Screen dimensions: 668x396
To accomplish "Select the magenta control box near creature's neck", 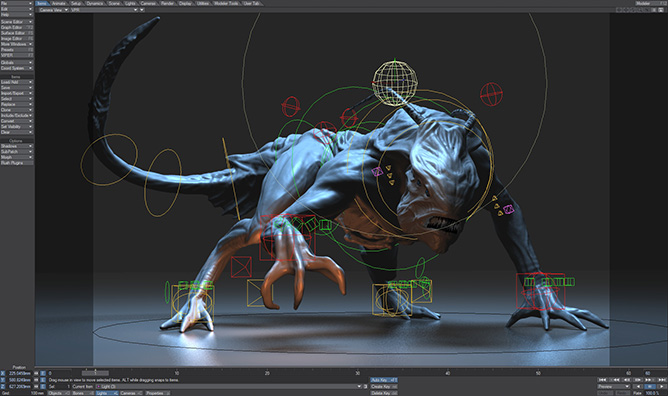I will pos(377,172).
